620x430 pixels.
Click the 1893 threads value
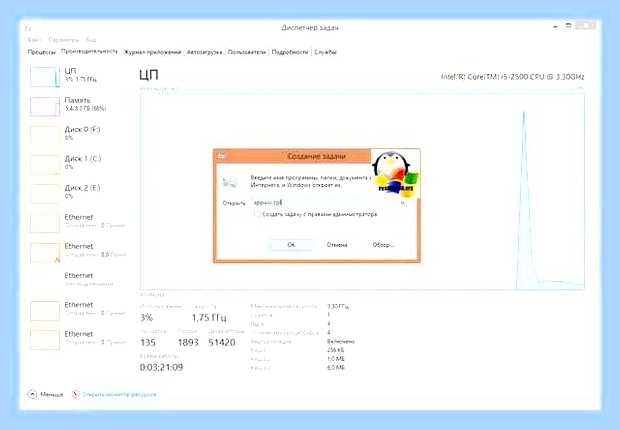(188, 342)
